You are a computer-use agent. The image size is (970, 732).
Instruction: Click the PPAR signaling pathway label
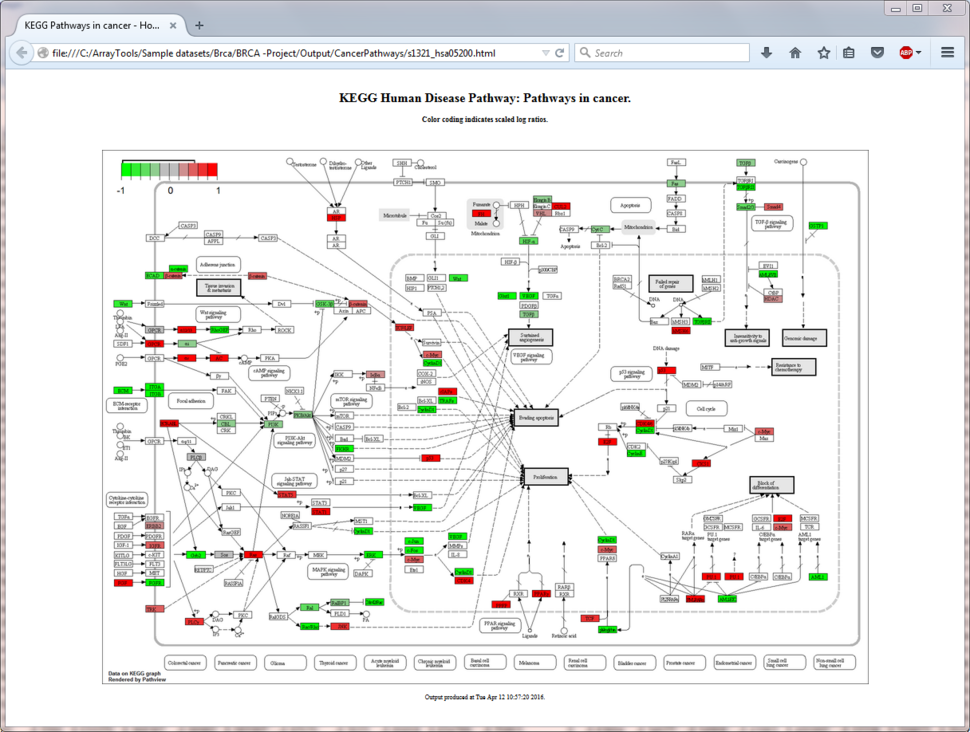coord(500,626)
